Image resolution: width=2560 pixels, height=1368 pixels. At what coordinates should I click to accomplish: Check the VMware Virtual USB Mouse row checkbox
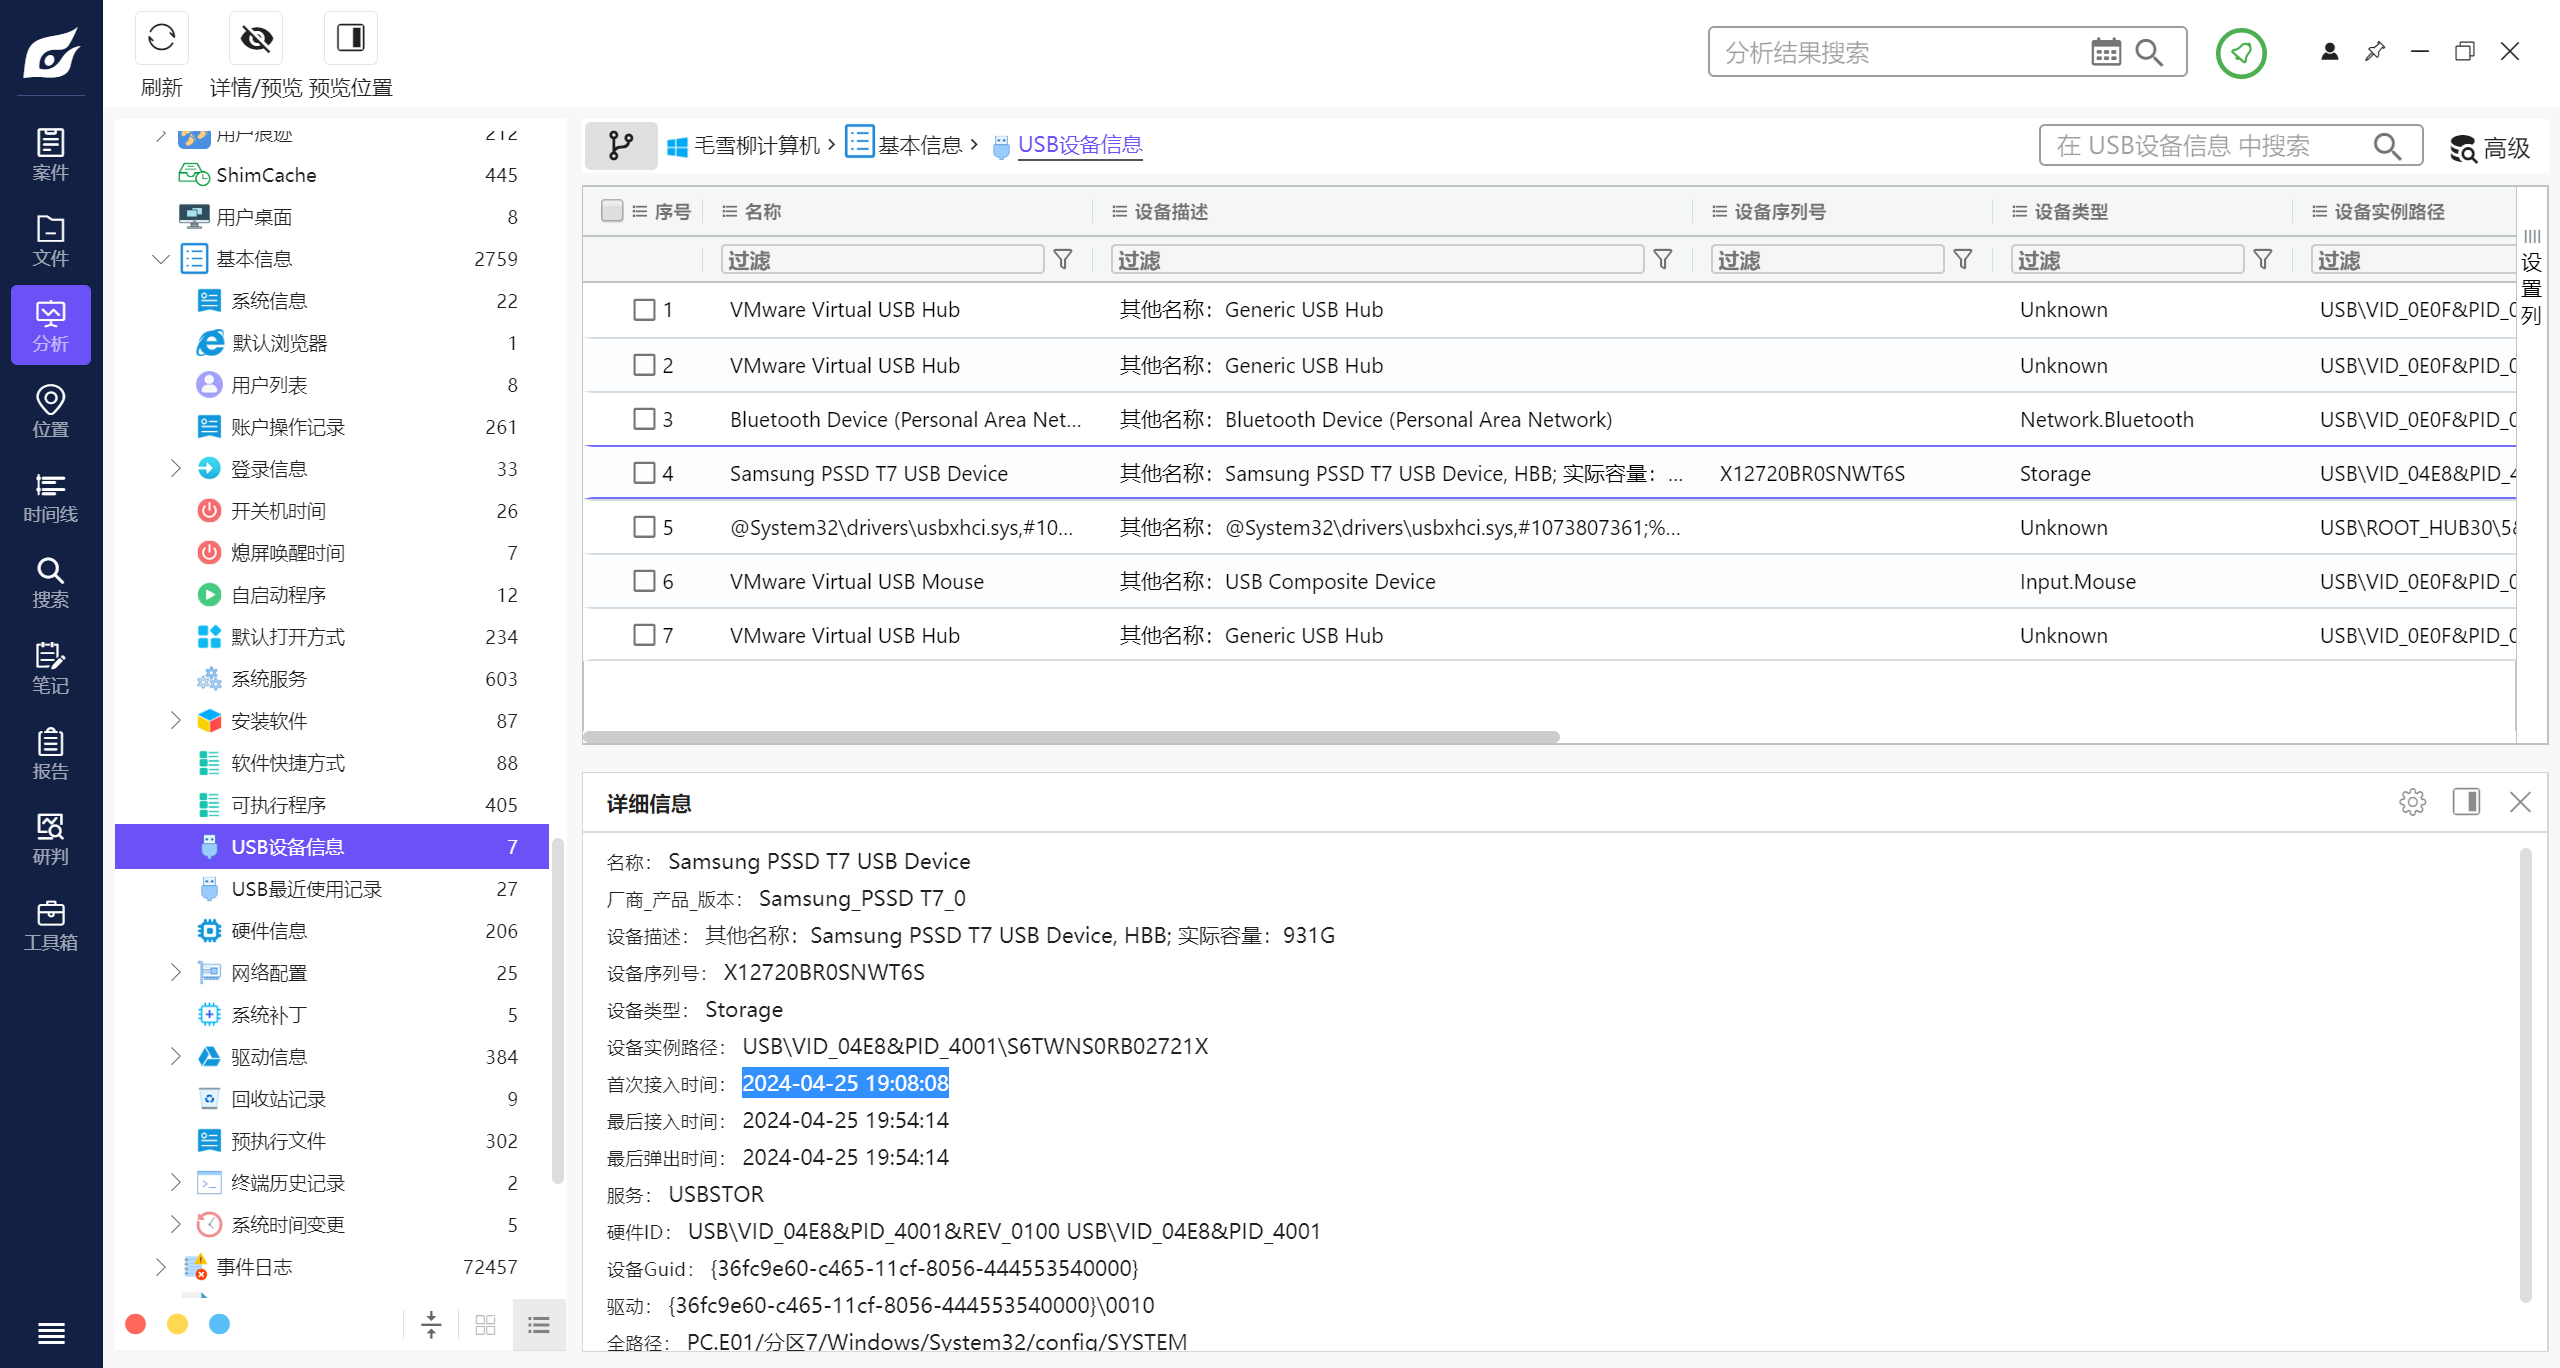click(644, 581)
